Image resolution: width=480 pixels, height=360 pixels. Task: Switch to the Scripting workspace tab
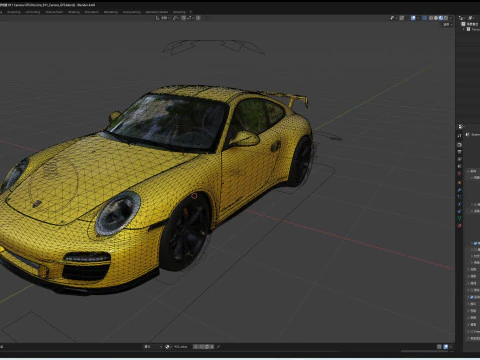(x=179, y=12)
